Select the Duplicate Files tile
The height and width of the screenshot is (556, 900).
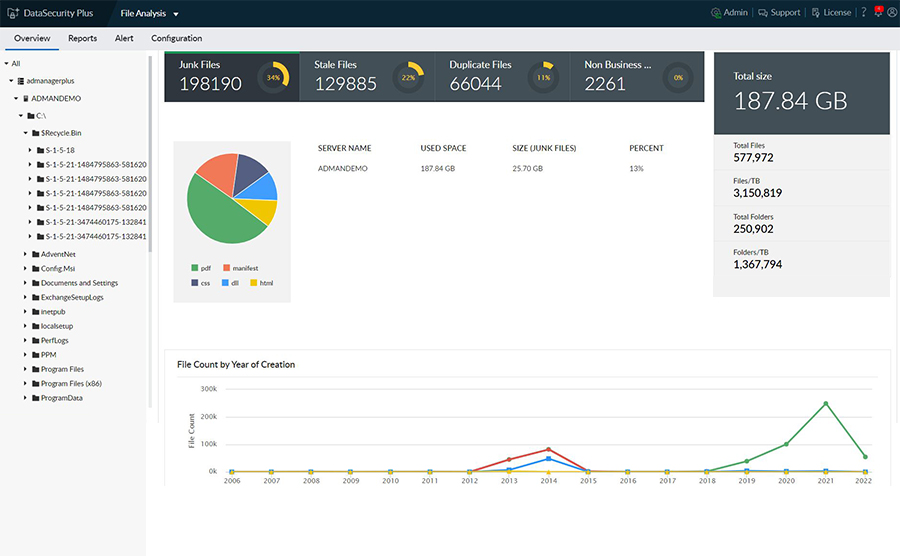point(502,77)
